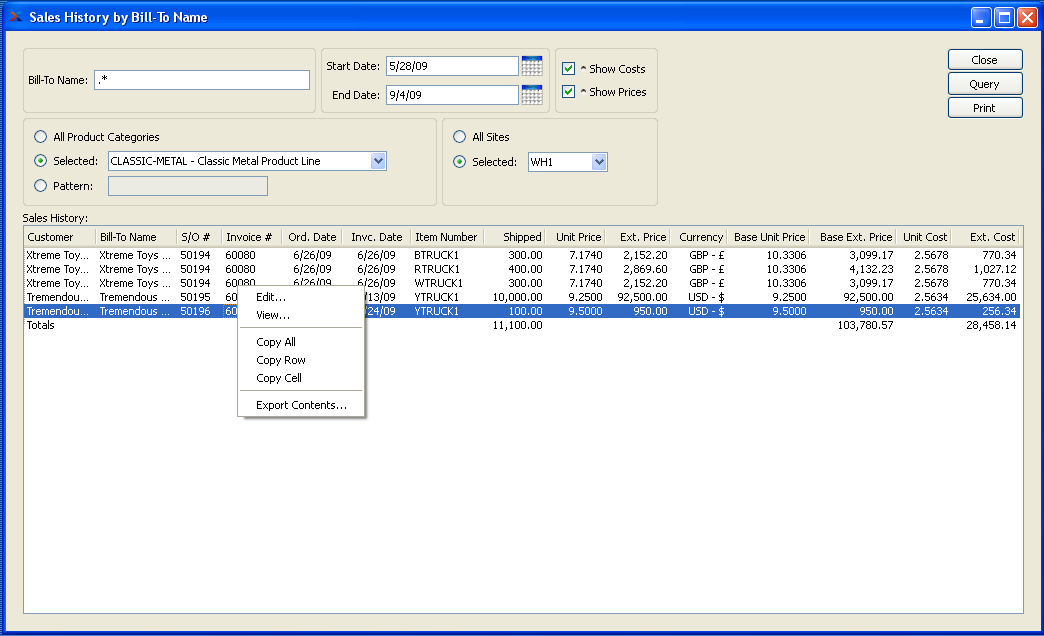Open the WH1 site dropdown
The height and width of the screenshot is (636, 1044).
tap(598, 162)
